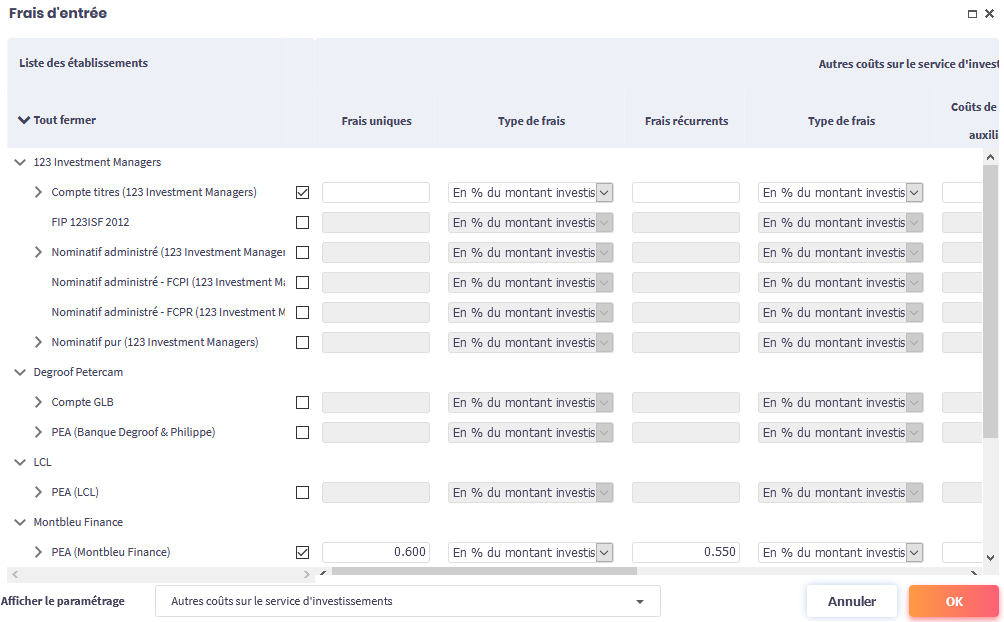Viewport: 1004px width, 622px height.
Task: Uncheck the Compte titres checkbox
Action: coord(303,192)
